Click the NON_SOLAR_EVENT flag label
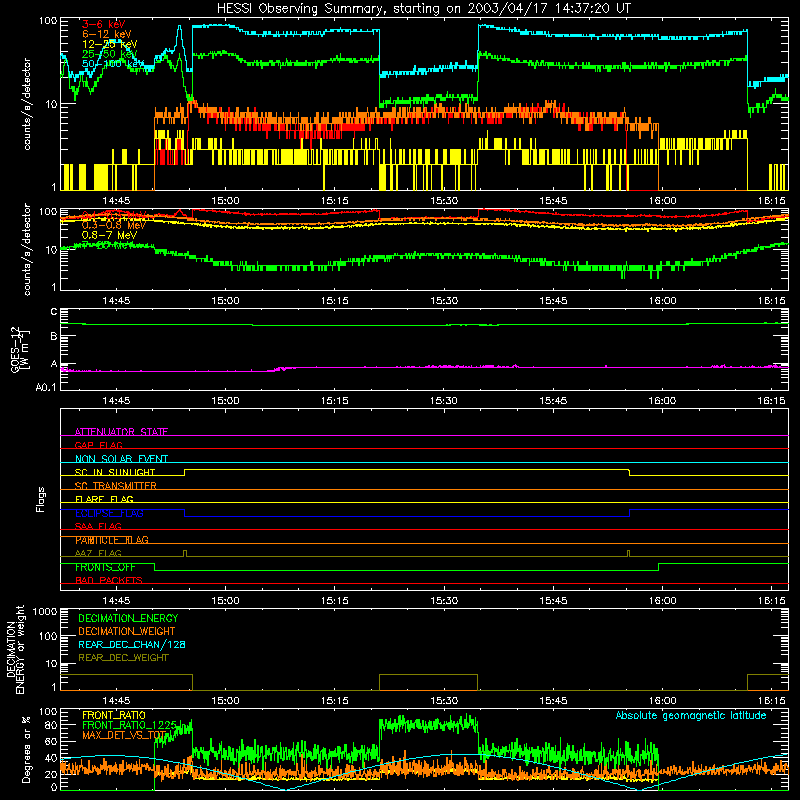This screenshot has width=800, height=800. pyautogui.click(x=121, y=459)
